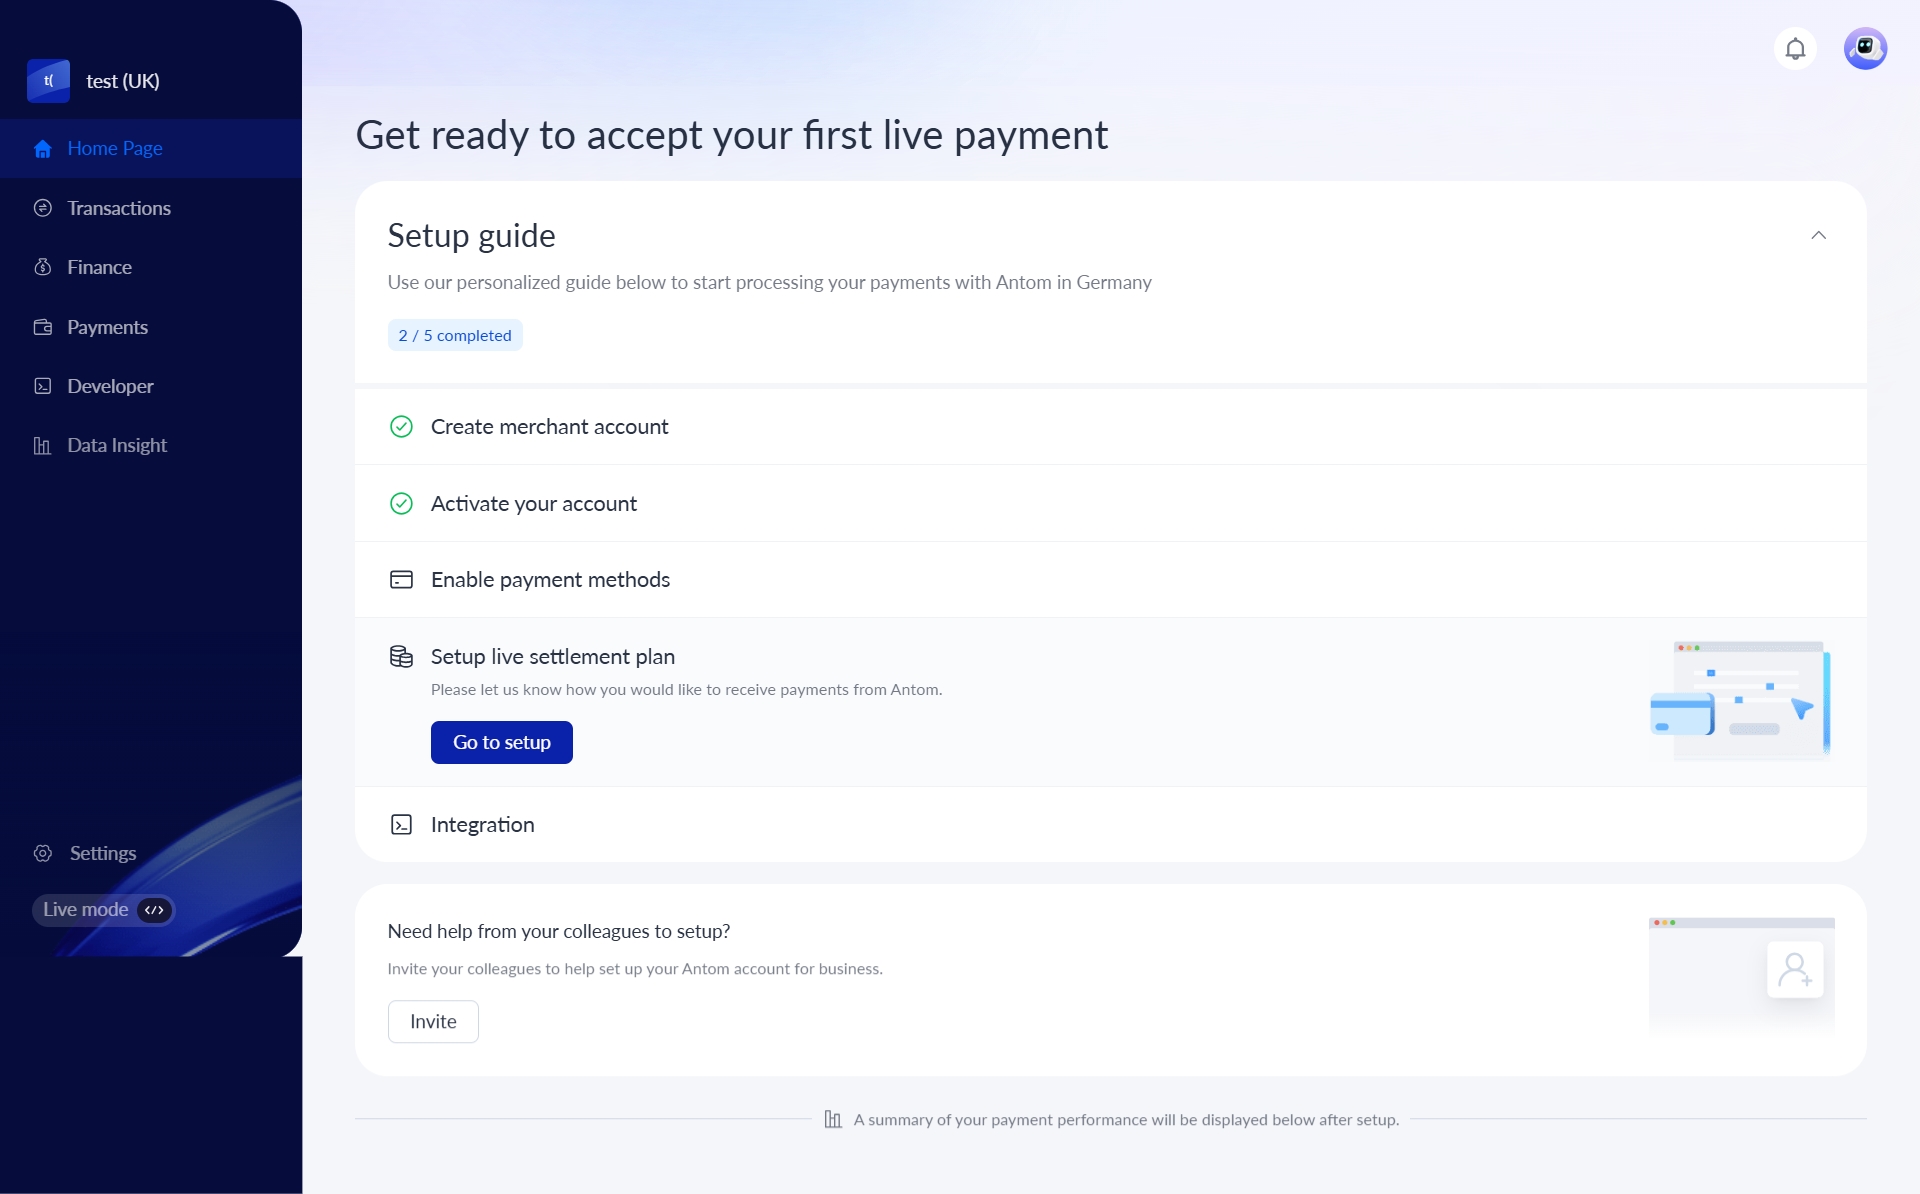Collapse the Setup guide panel chevron

click(1818, 236)
